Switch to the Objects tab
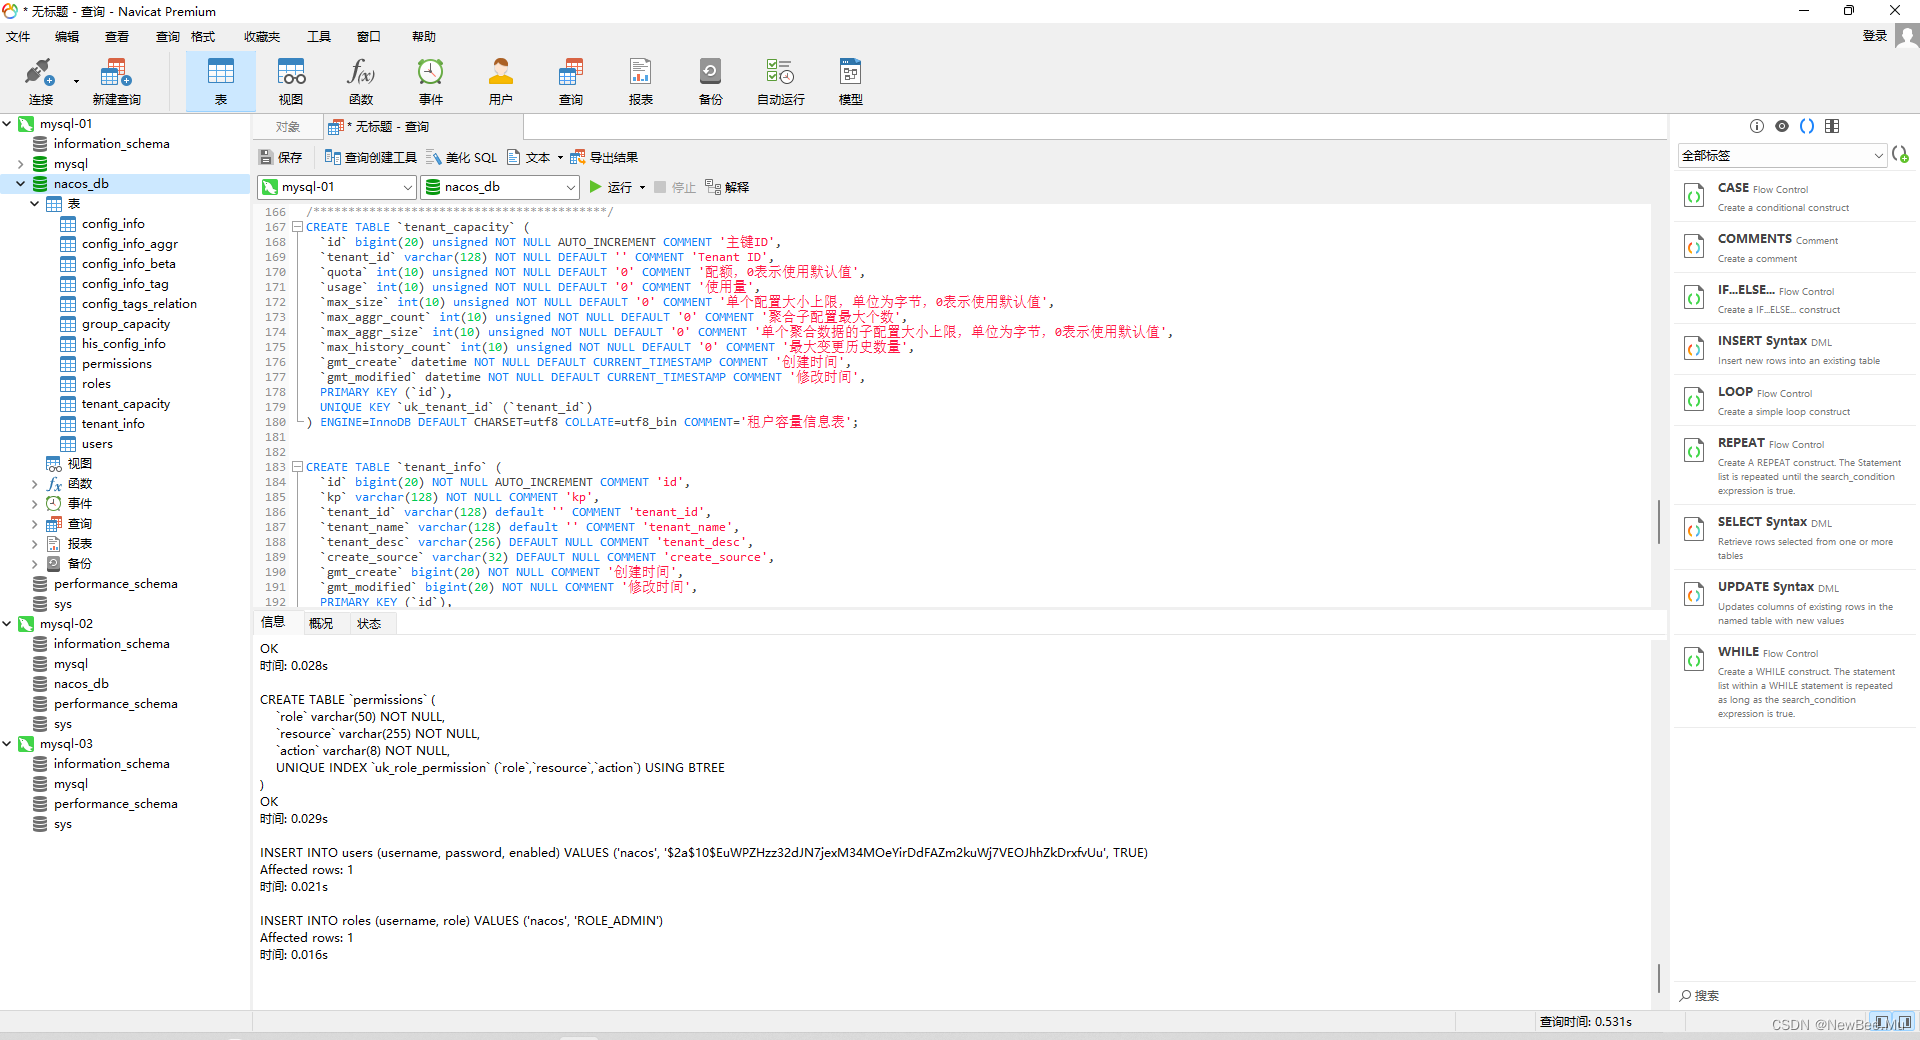 [x=288, y=127]
